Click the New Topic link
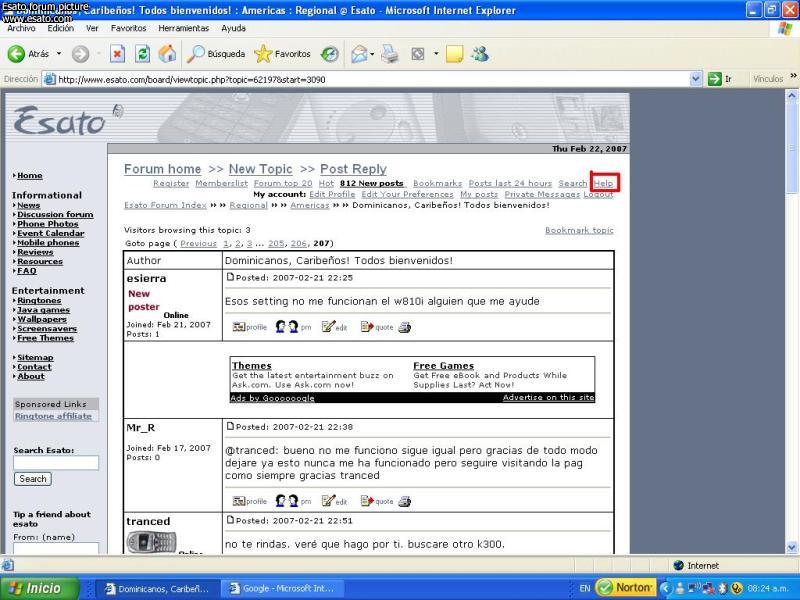Viewport: 800px width, 600px height. tap(260, 169)
